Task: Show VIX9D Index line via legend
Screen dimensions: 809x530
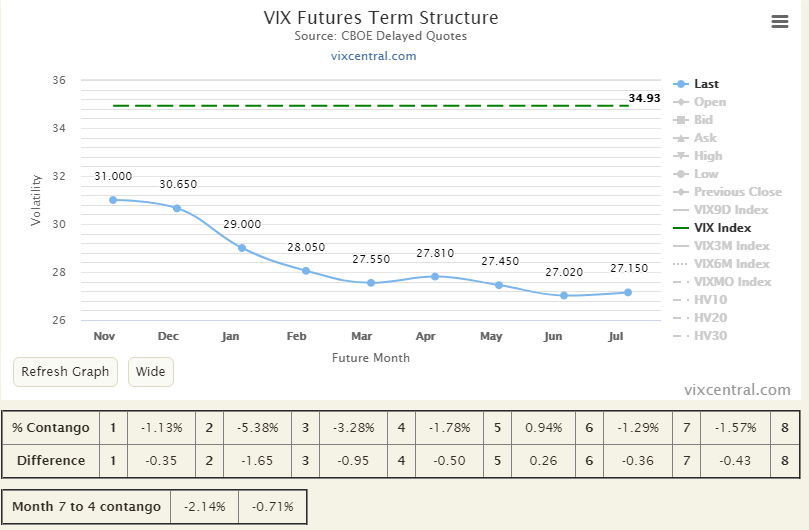Action: (730, 210)
